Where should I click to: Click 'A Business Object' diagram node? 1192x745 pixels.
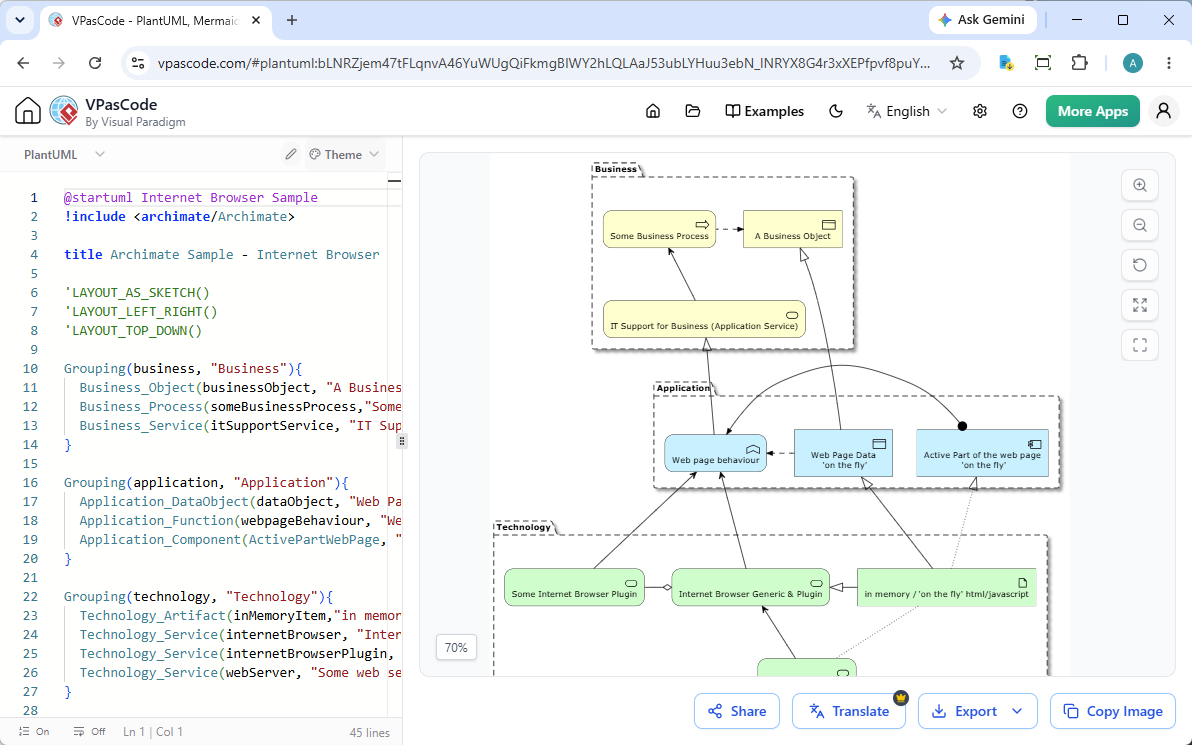coord(792,229)
